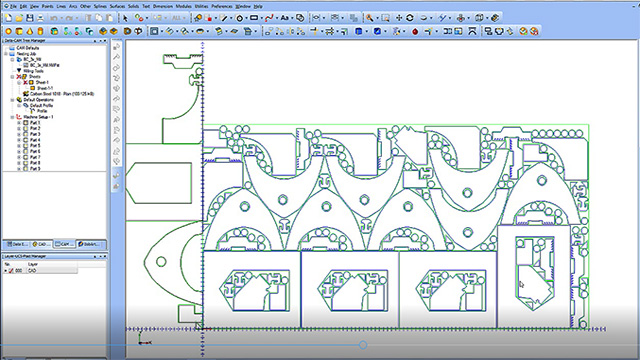Switch to the CAD tab in tree manager

pyautogui.click(x=41, y=244)
